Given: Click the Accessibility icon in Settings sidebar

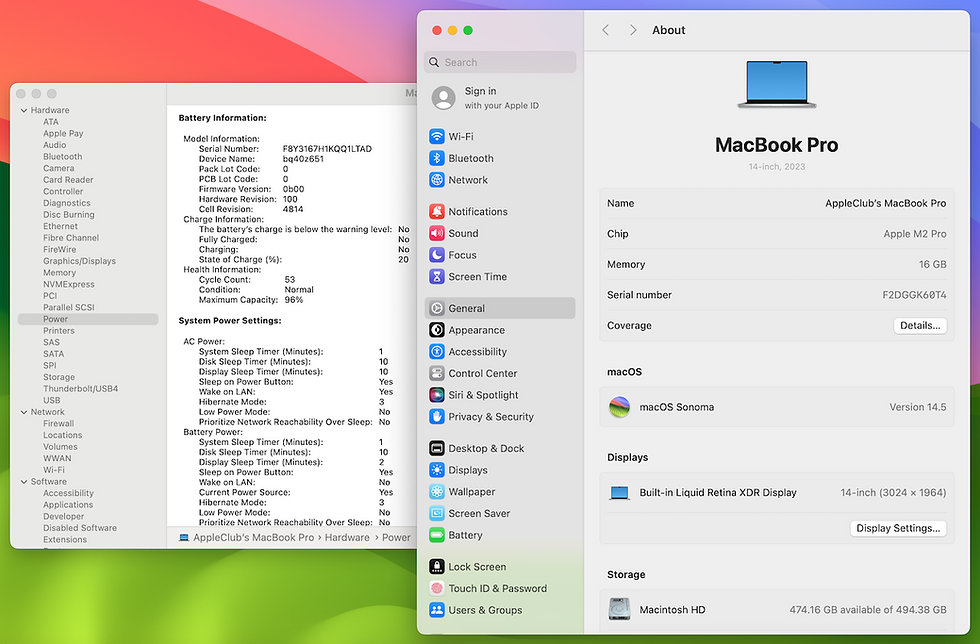Looking at the screenshot, I should pos(437,351).
